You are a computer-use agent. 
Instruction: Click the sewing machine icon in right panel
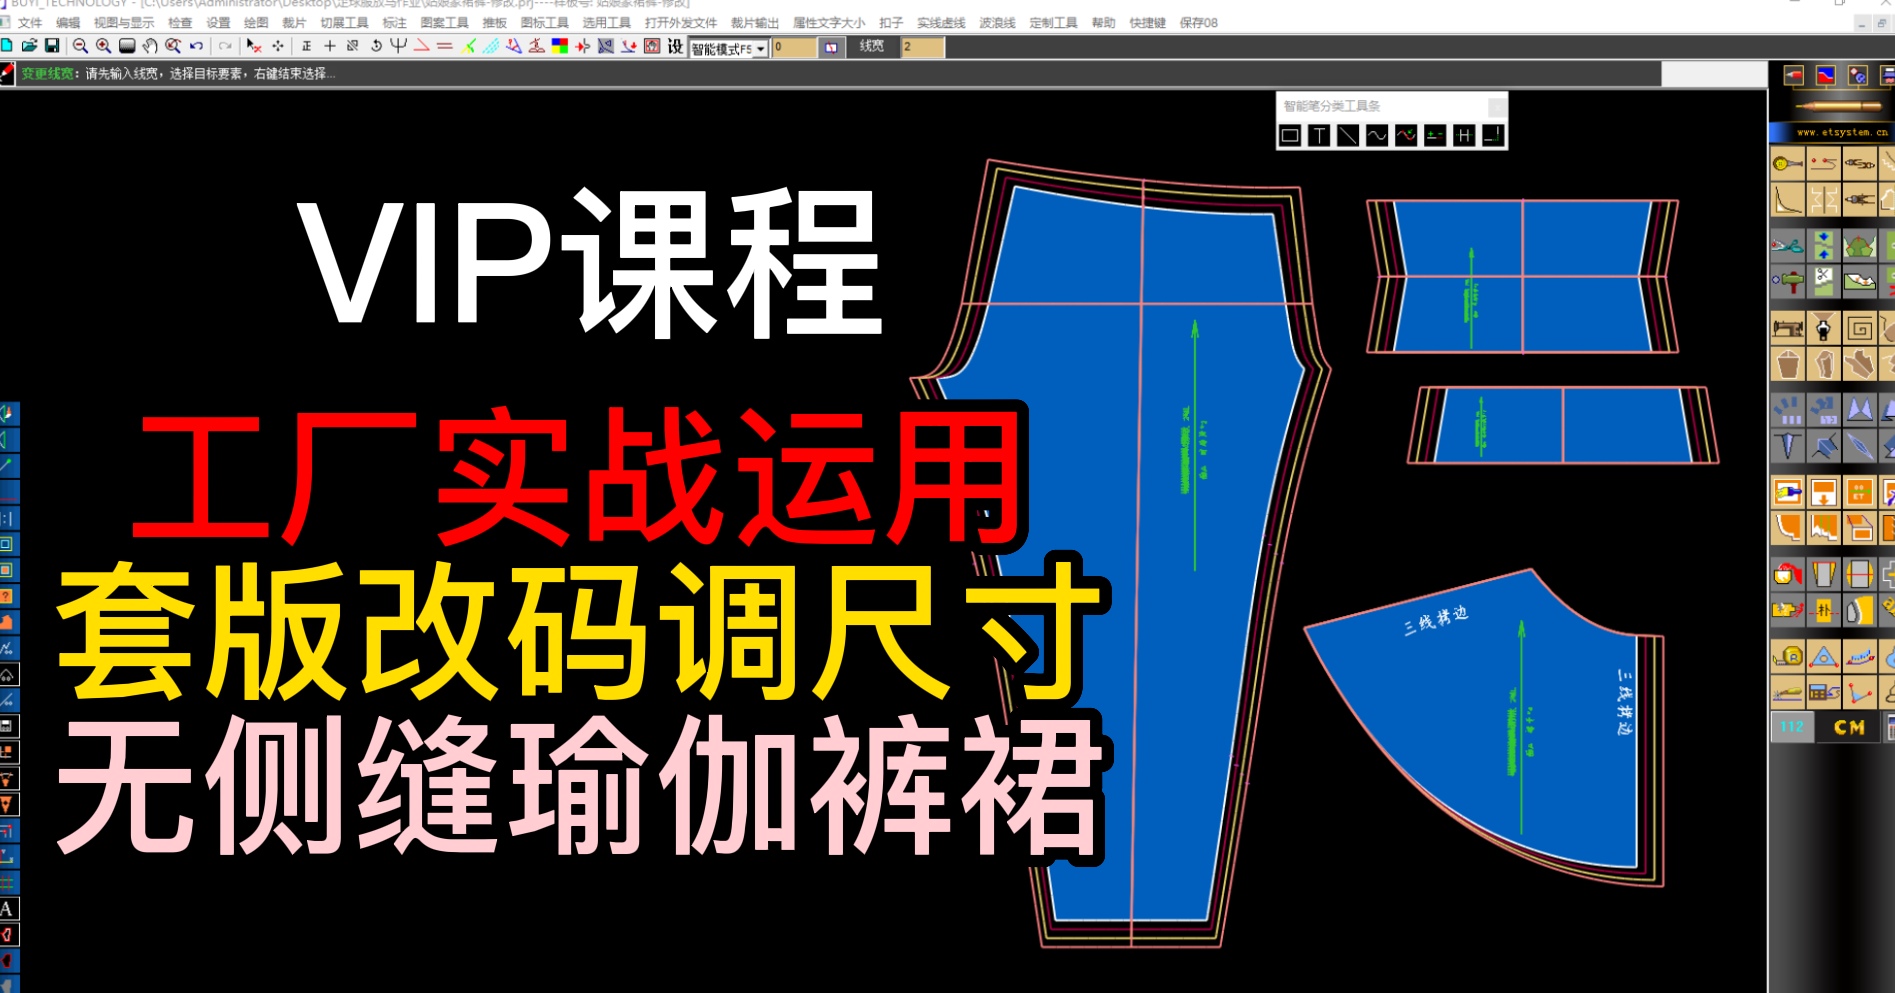[x=1788, y=328]
